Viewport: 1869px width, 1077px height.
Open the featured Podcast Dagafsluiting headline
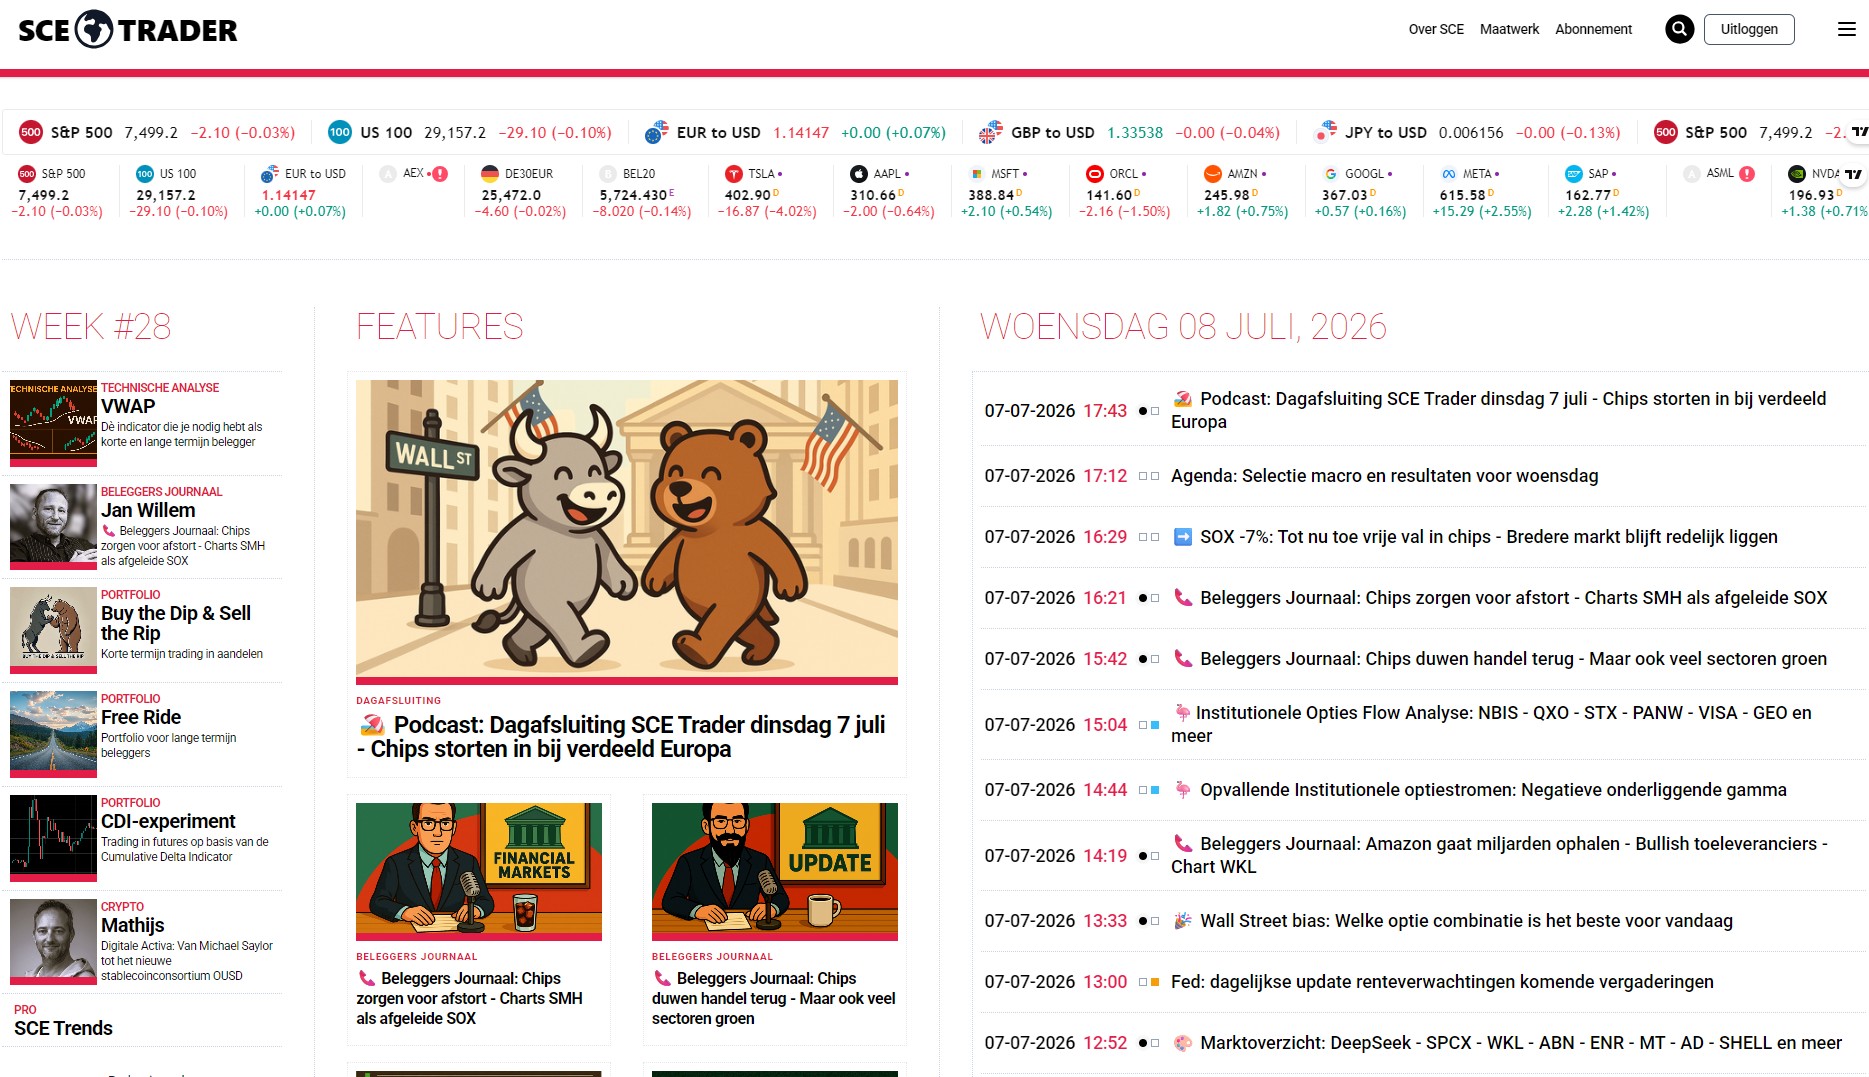point(621,737)
